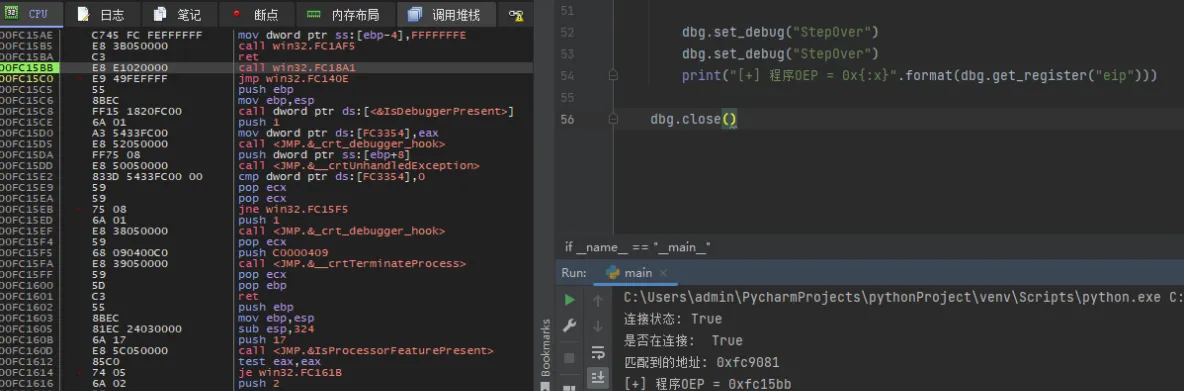Click opcode bytes FF15 1820FC00
1184x391 pixels.
pos(136,111)
